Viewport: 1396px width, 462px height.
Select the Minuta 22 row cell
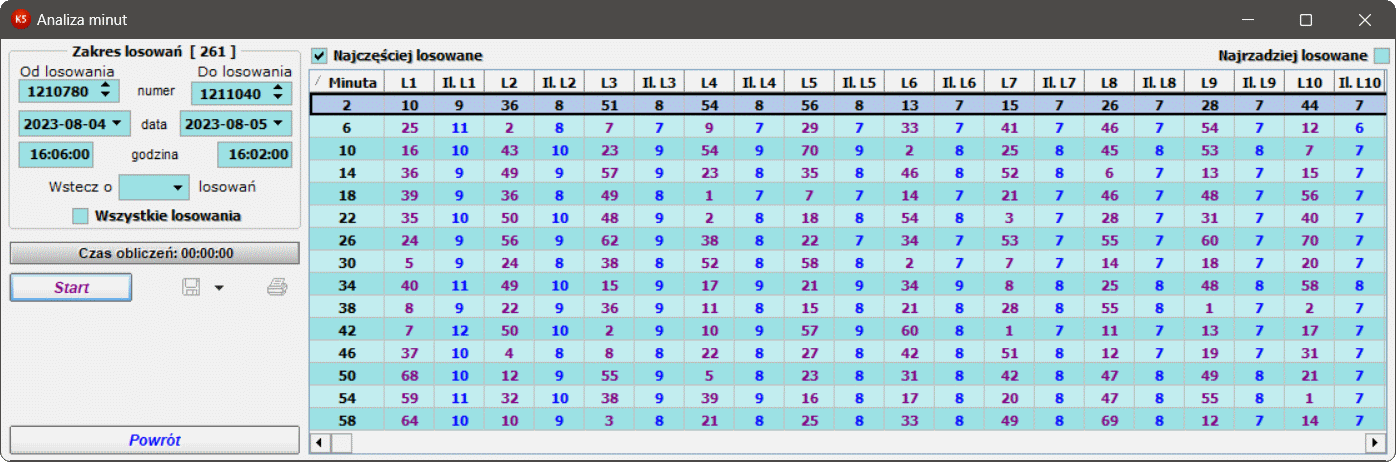pyautogui.click(x=346, y=217)
